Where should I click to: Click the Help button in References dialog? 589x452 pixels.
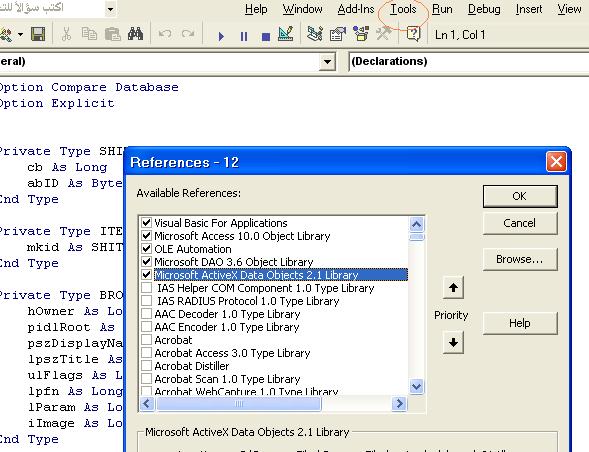pos(520,323)
